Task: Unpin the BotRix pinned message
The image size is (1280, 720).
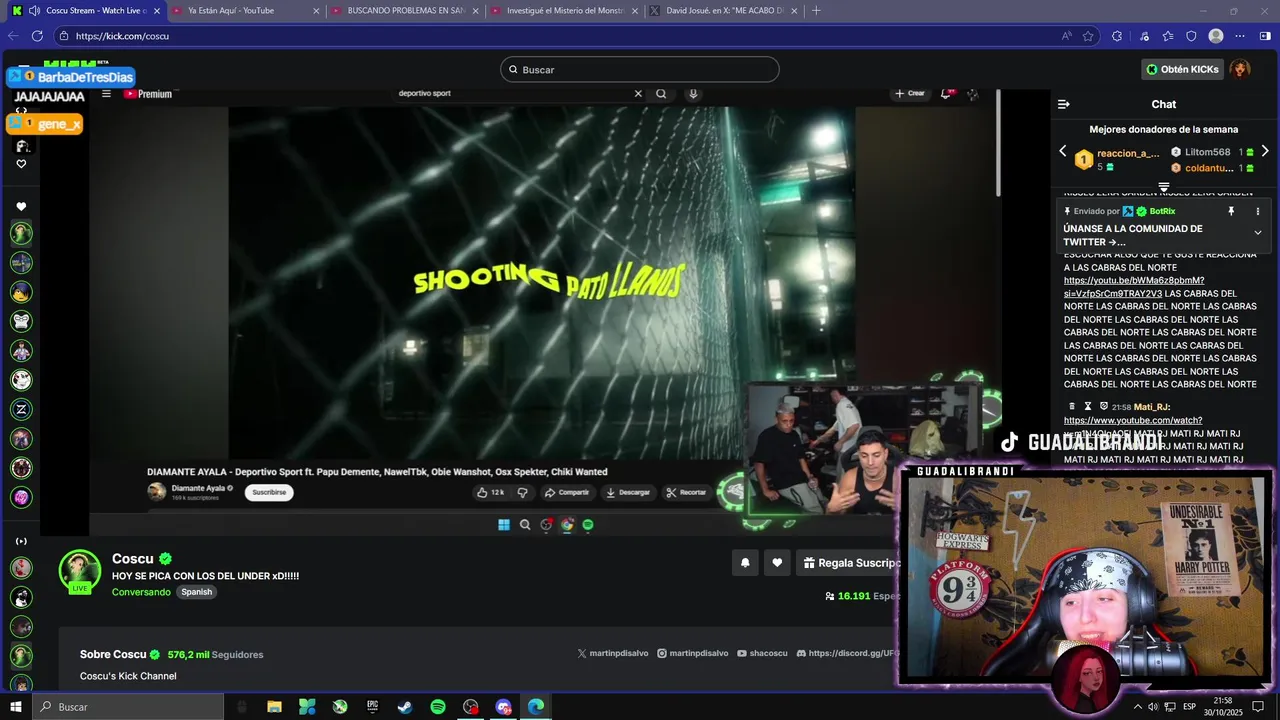Action: [1231, 211]
